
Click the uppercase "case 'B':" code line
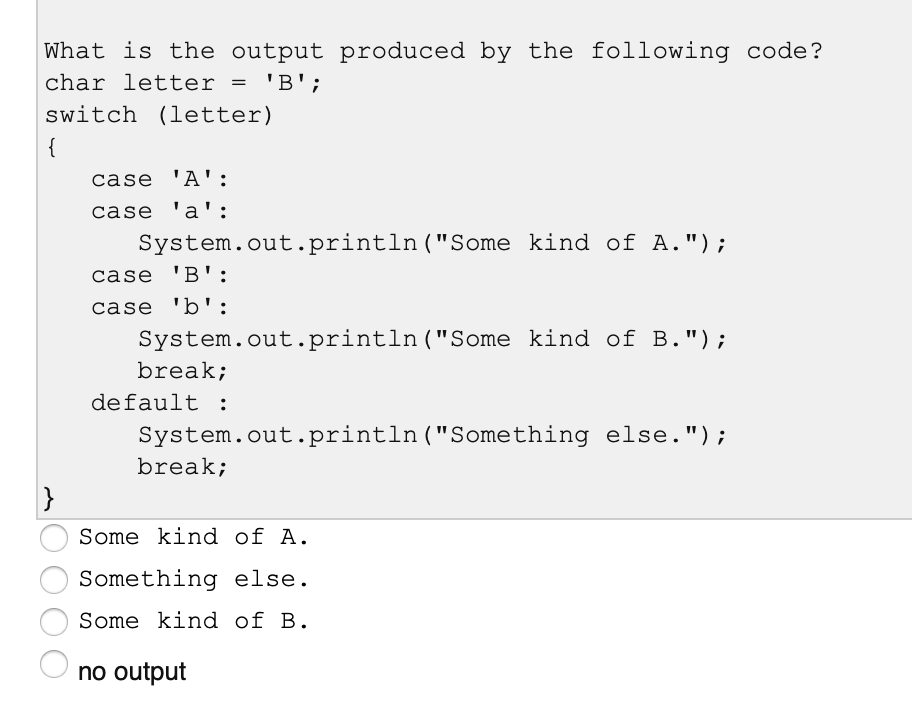pos(160,275)
